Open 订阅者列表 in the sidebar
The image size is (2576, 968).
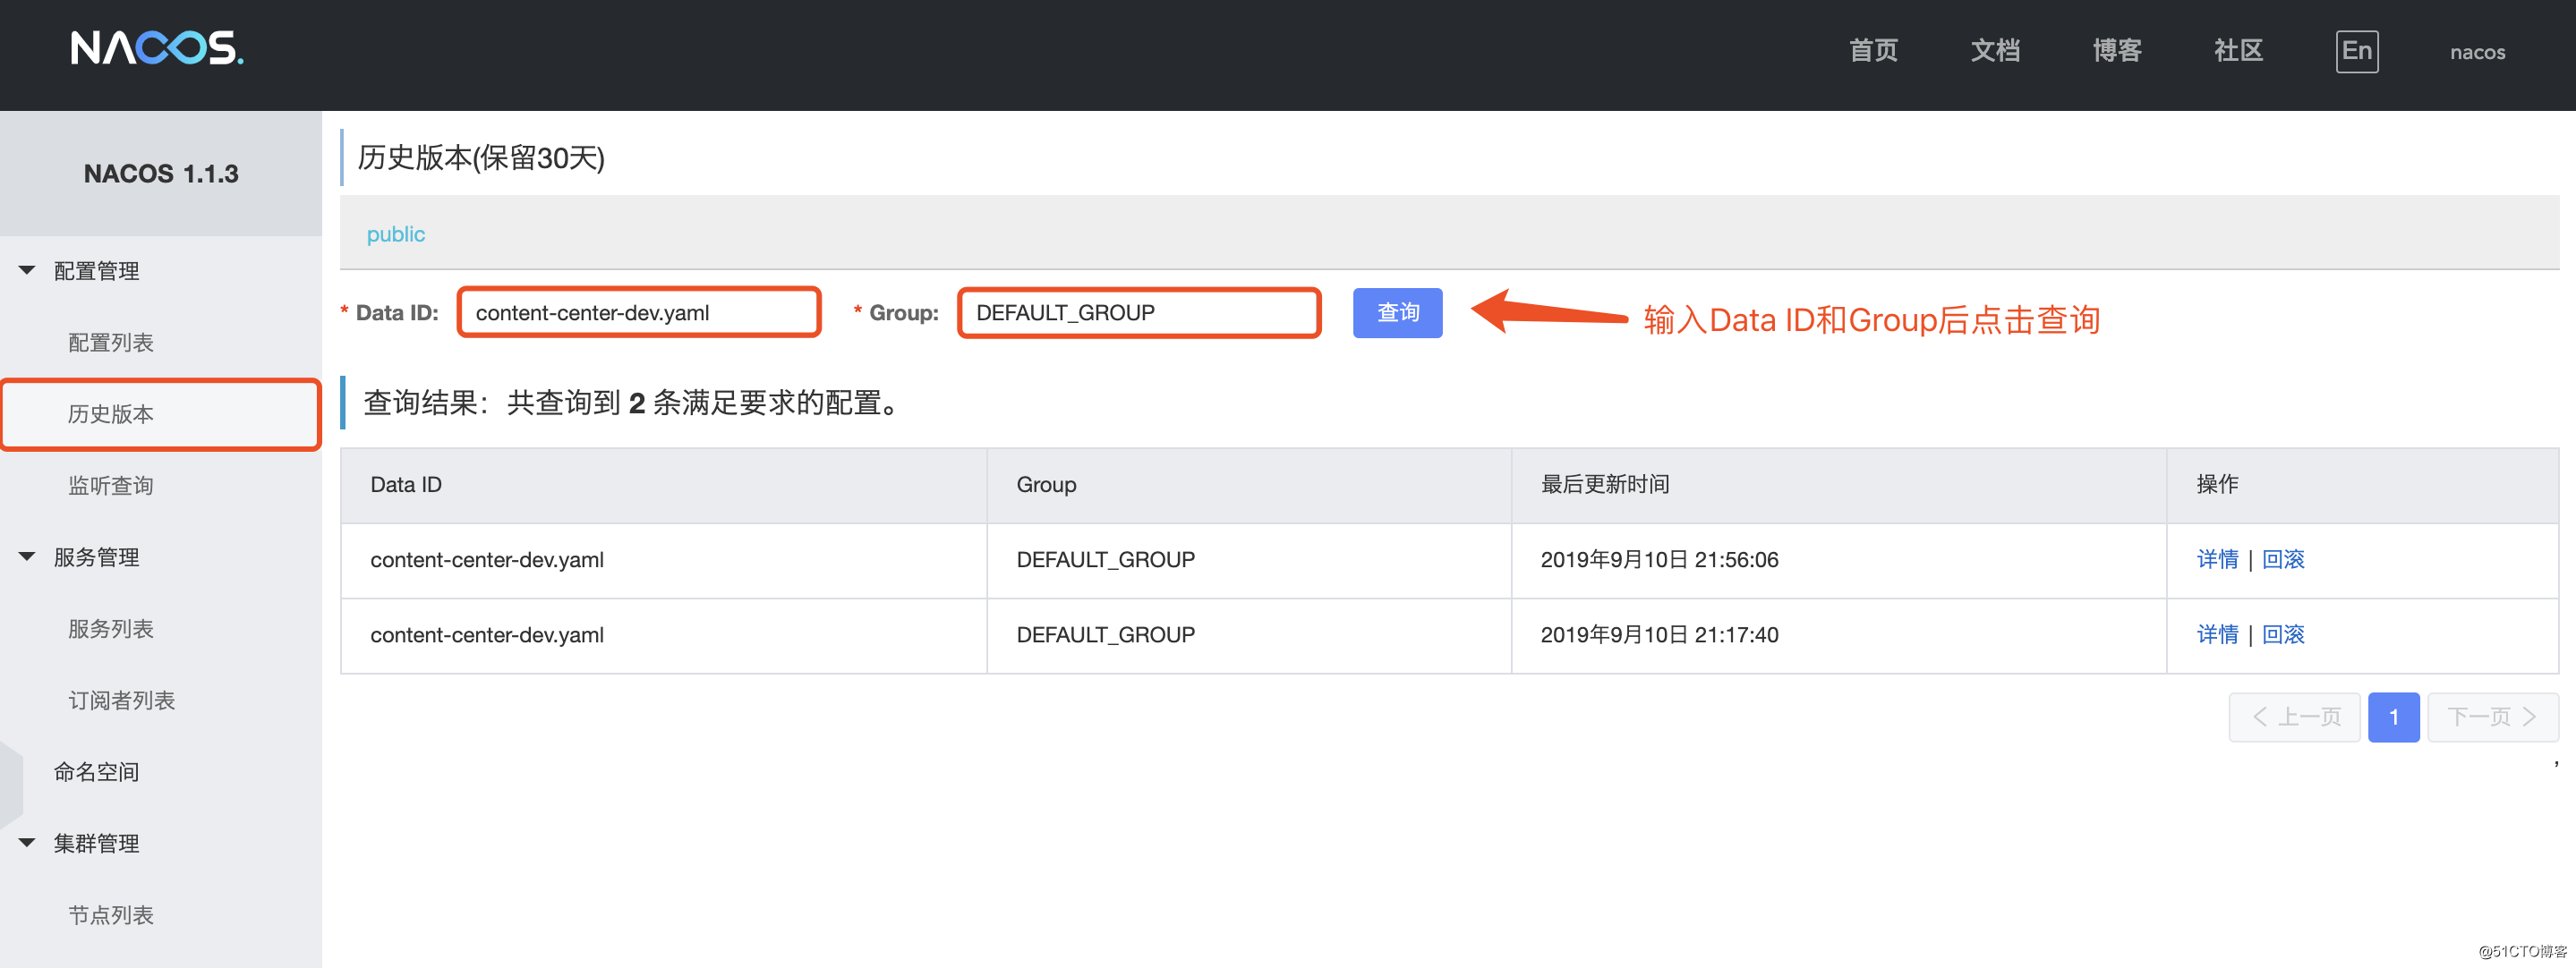[121, 700]
